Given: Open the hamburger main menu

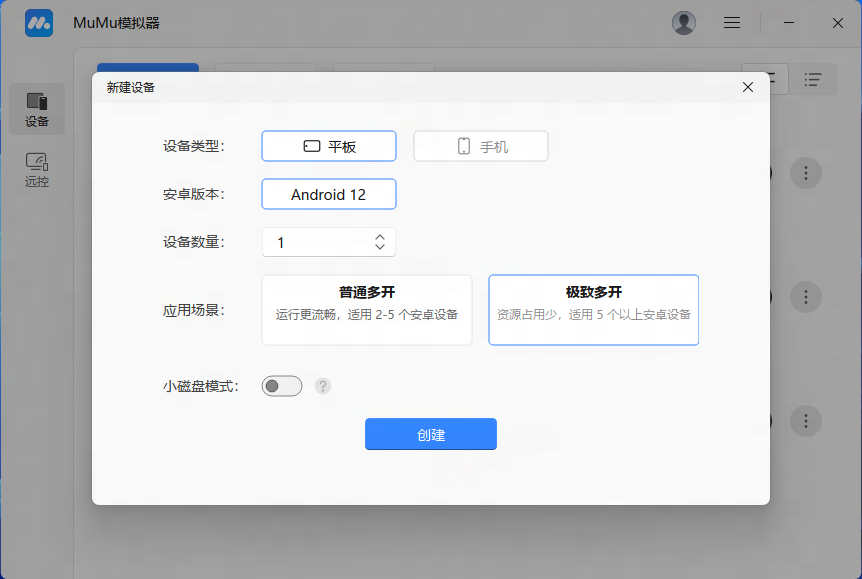Looking at the screenshot, I should tap(732, 23).
